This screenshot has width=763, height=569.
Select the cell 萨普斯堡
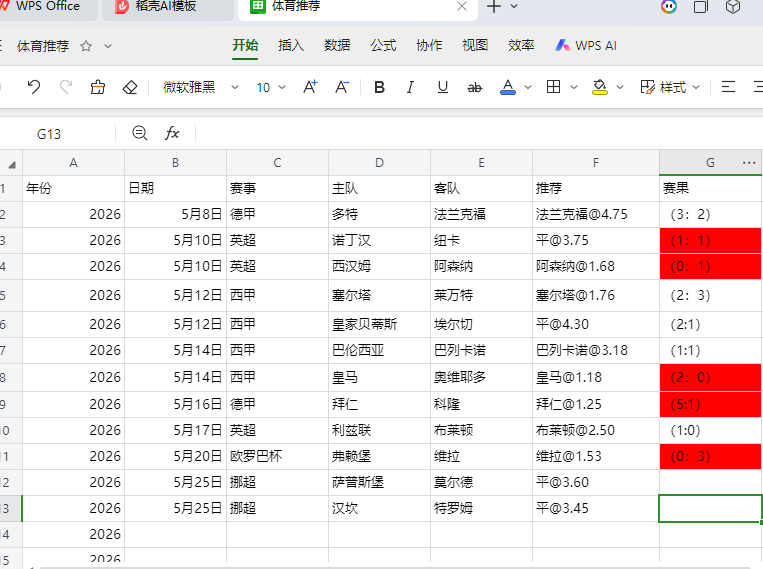click(380, 482)
